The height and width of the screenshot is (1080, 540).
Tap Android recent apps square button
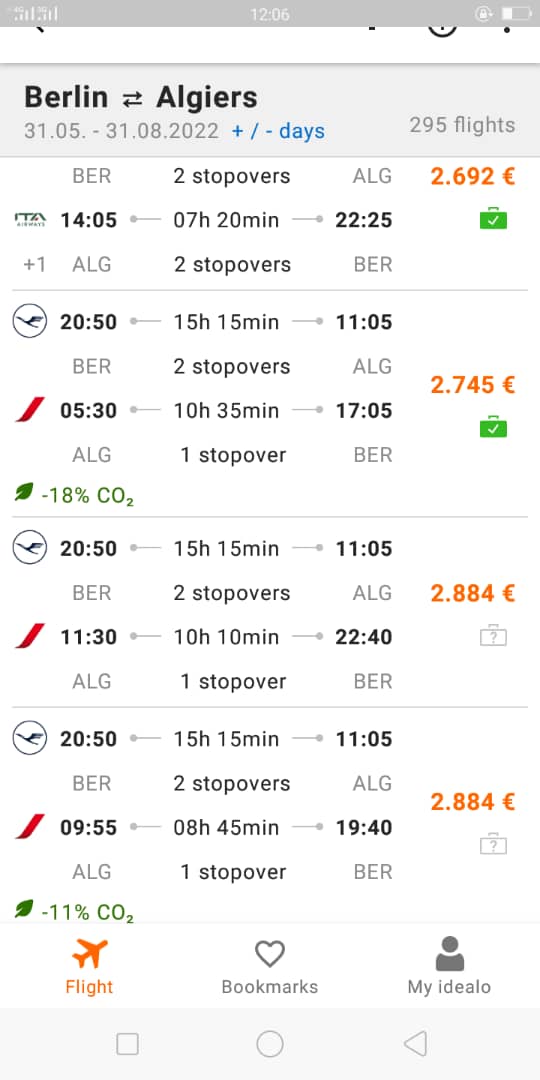(x=127, y=1043)
